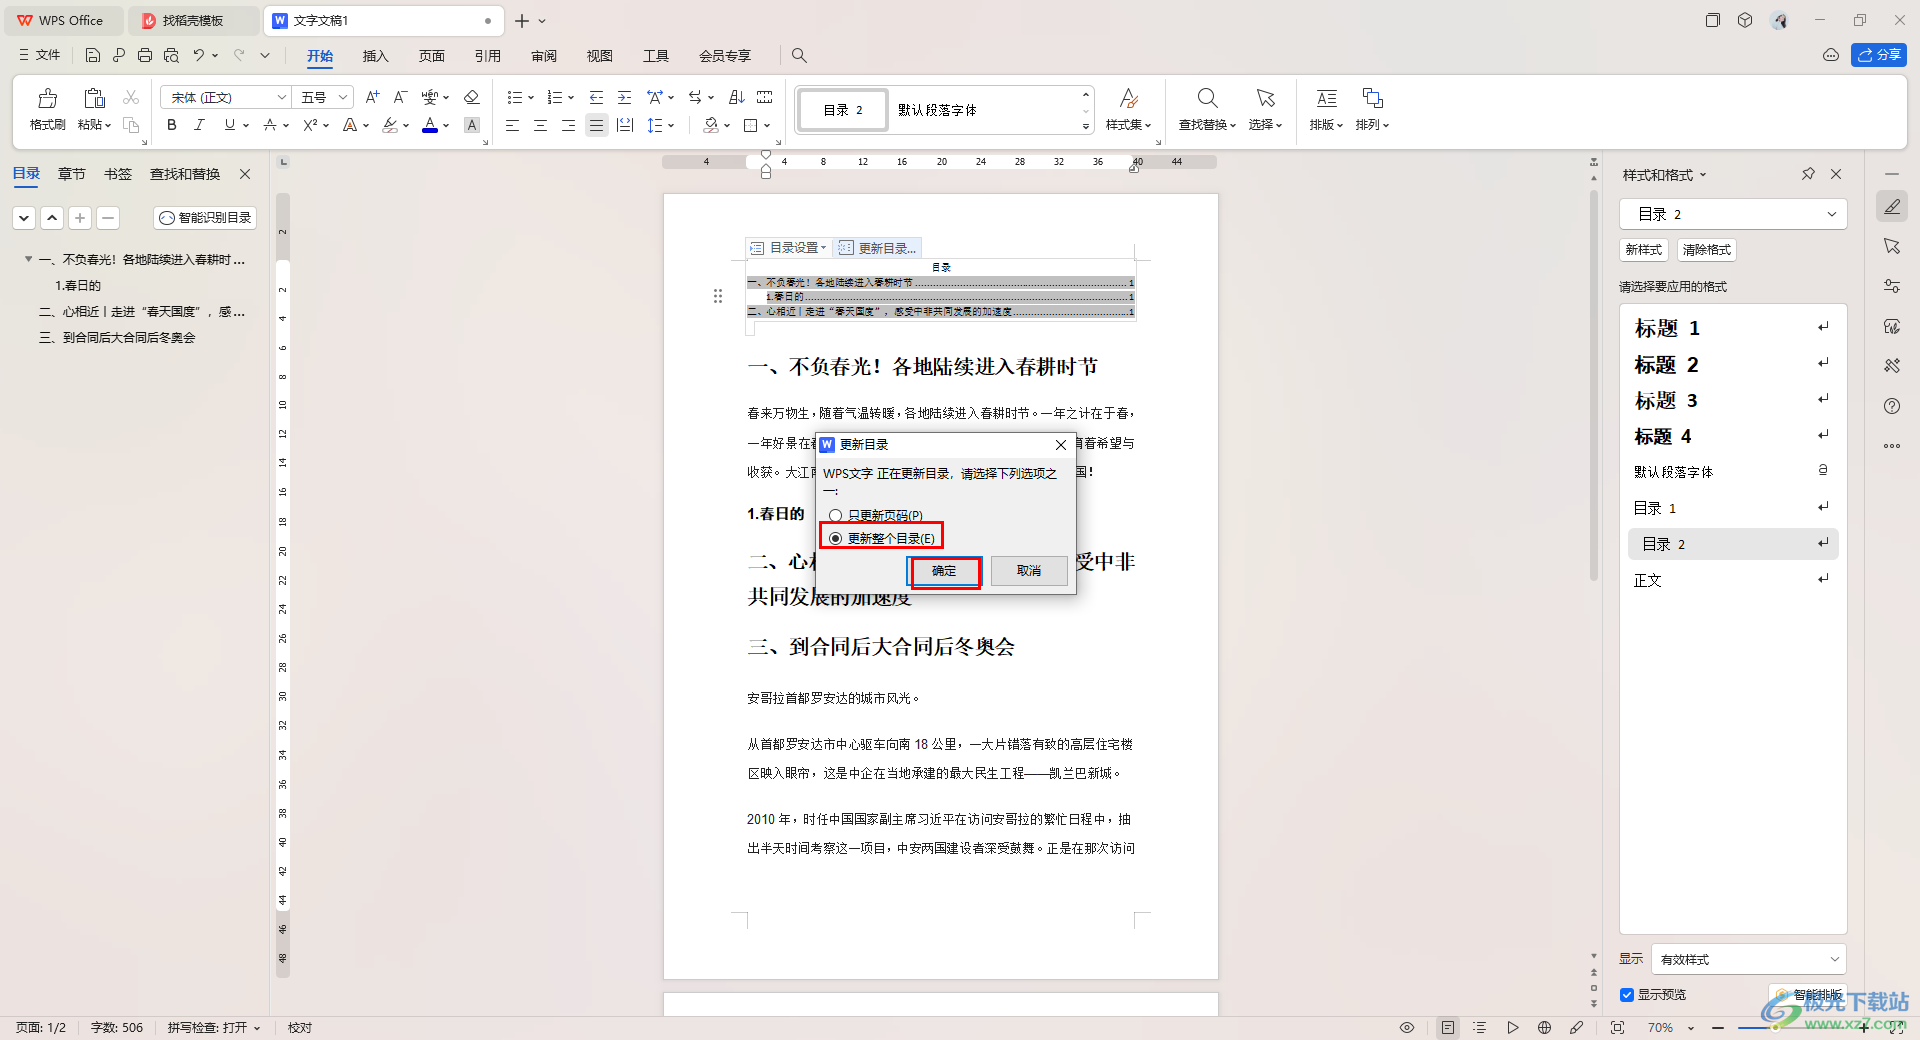Click the decrease font size icon

click(x=400, y=97)
